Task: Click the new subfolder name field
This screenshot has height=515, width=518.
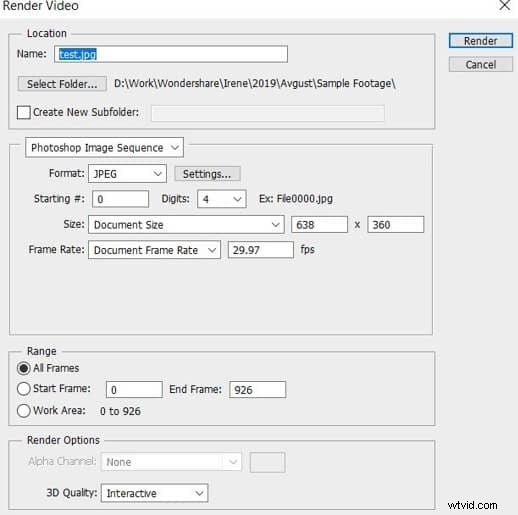Action: 268,113
